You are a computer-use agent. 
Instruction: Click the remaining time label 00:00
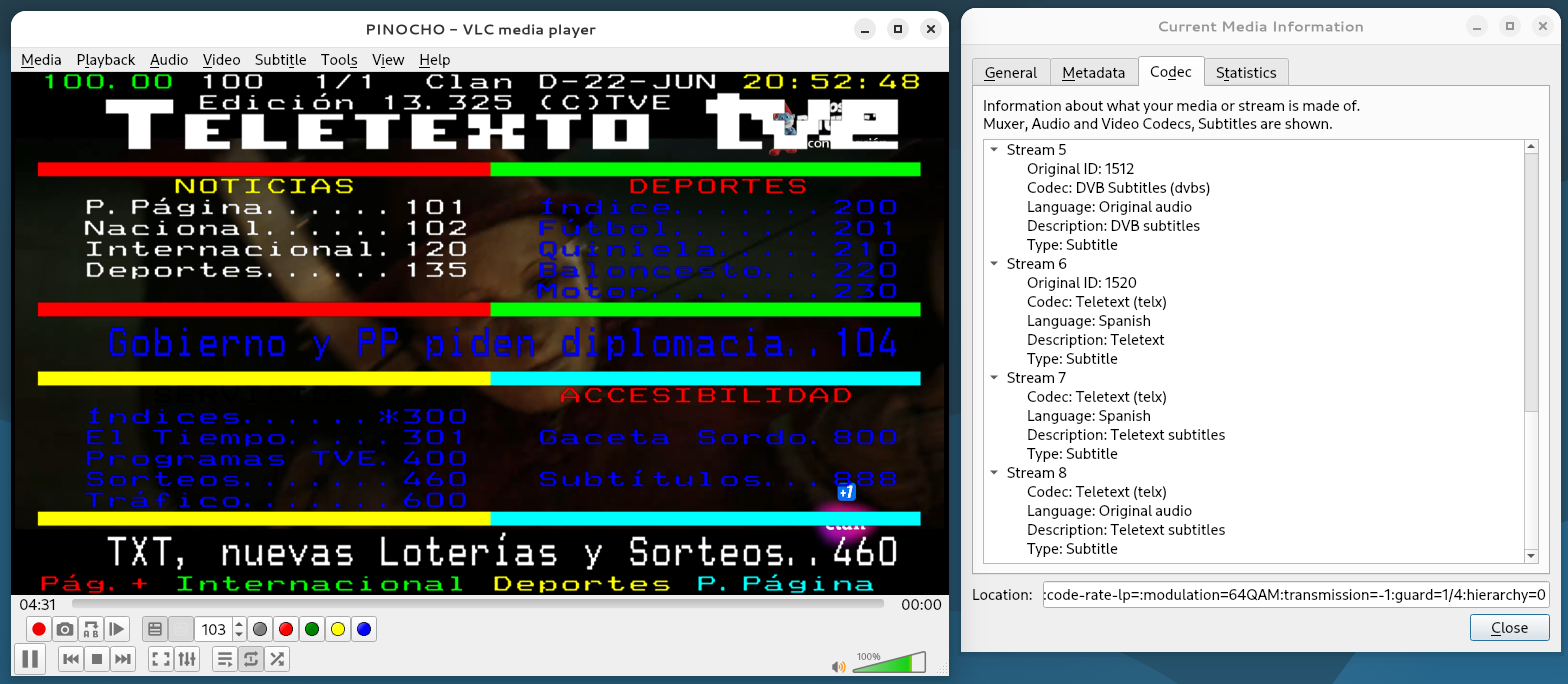(921, 604)
